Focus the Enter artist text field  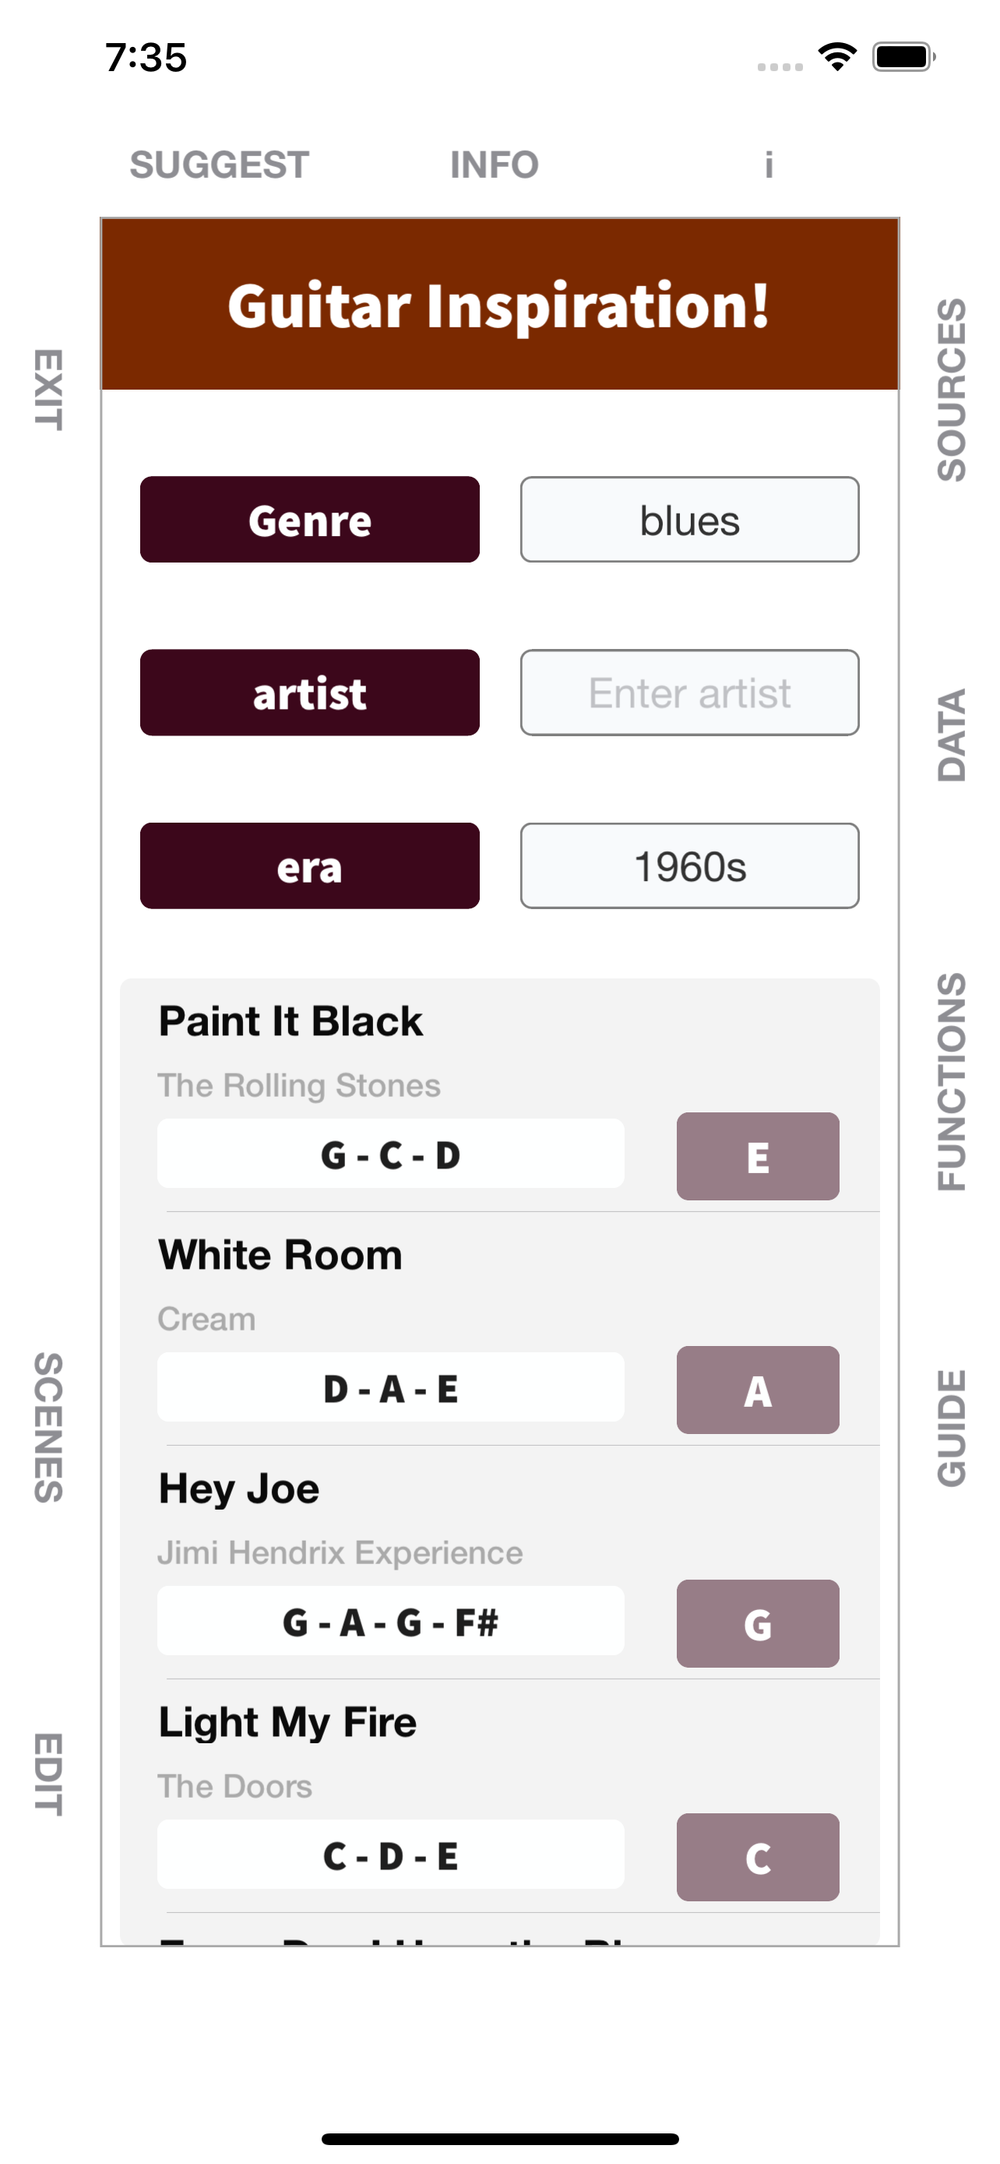[x=689, y=693]
